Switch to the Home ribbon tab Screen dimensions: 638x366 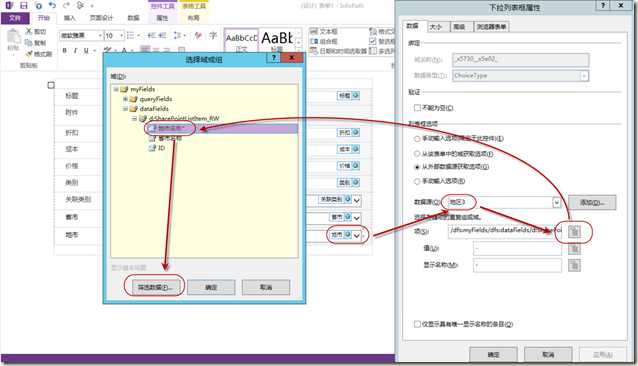point(44,18)
